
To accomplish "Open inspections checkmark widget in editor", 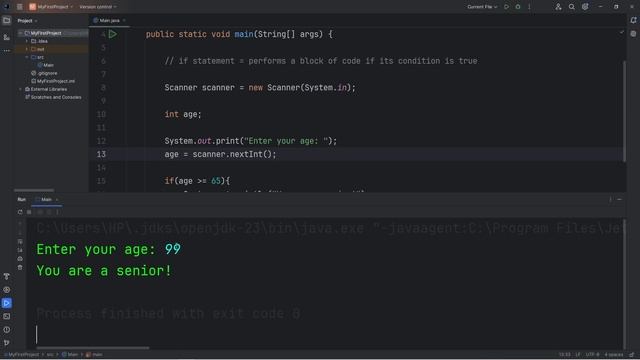I will pyautogui.click(x=621, y=32).
